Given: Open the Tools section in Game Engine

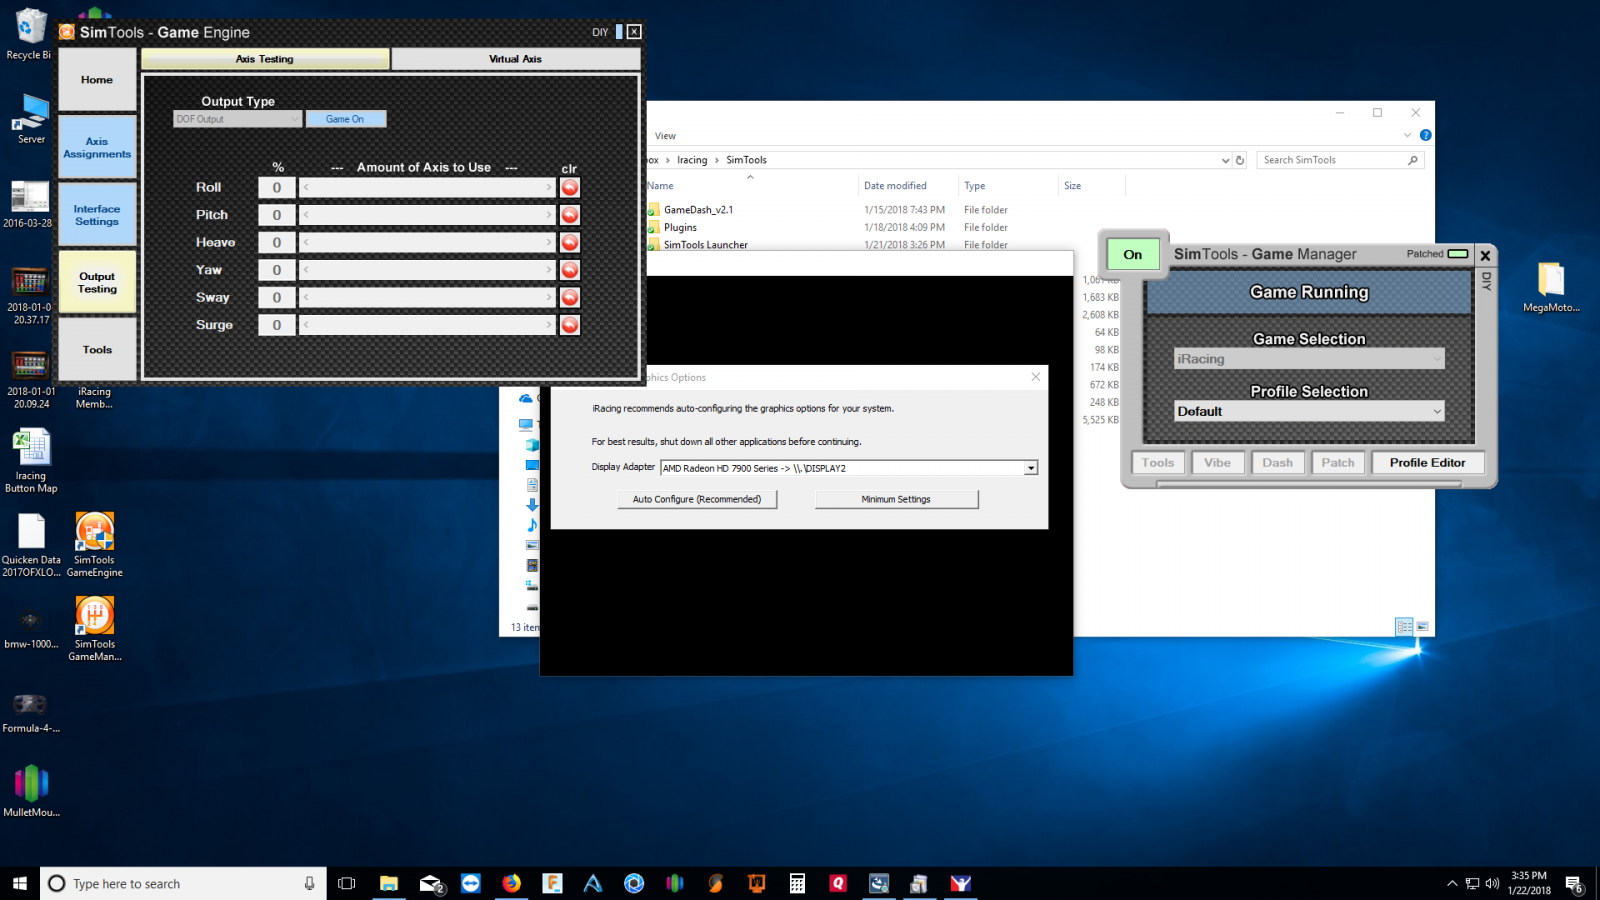Looking at the screenshot, I should (97, 350).
